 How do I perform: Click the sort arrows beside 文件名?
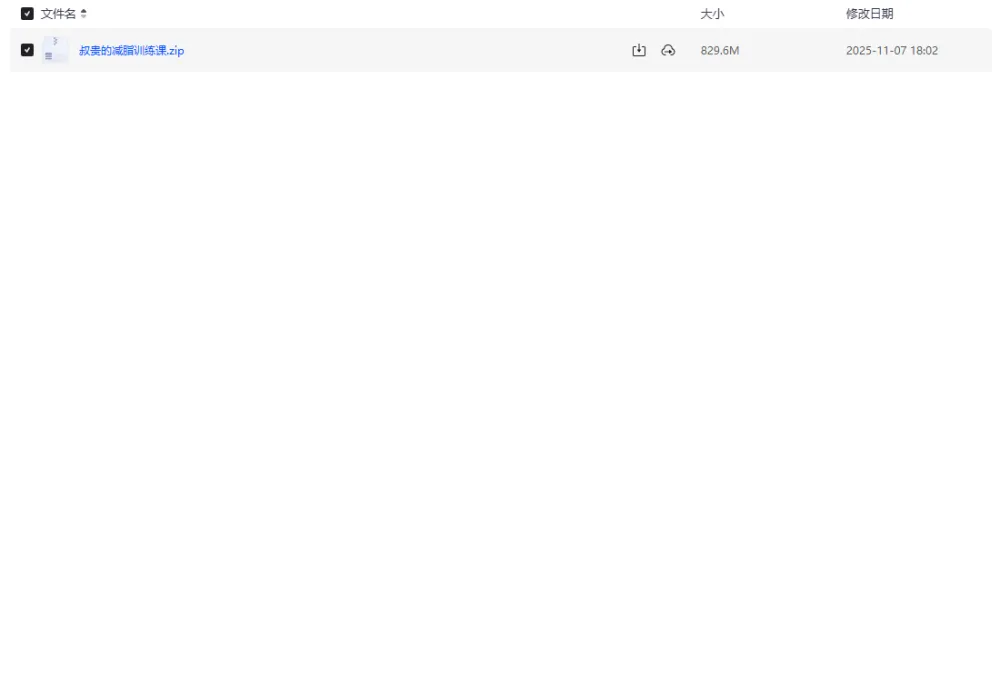pyautogui.click(x=84, y=14)
